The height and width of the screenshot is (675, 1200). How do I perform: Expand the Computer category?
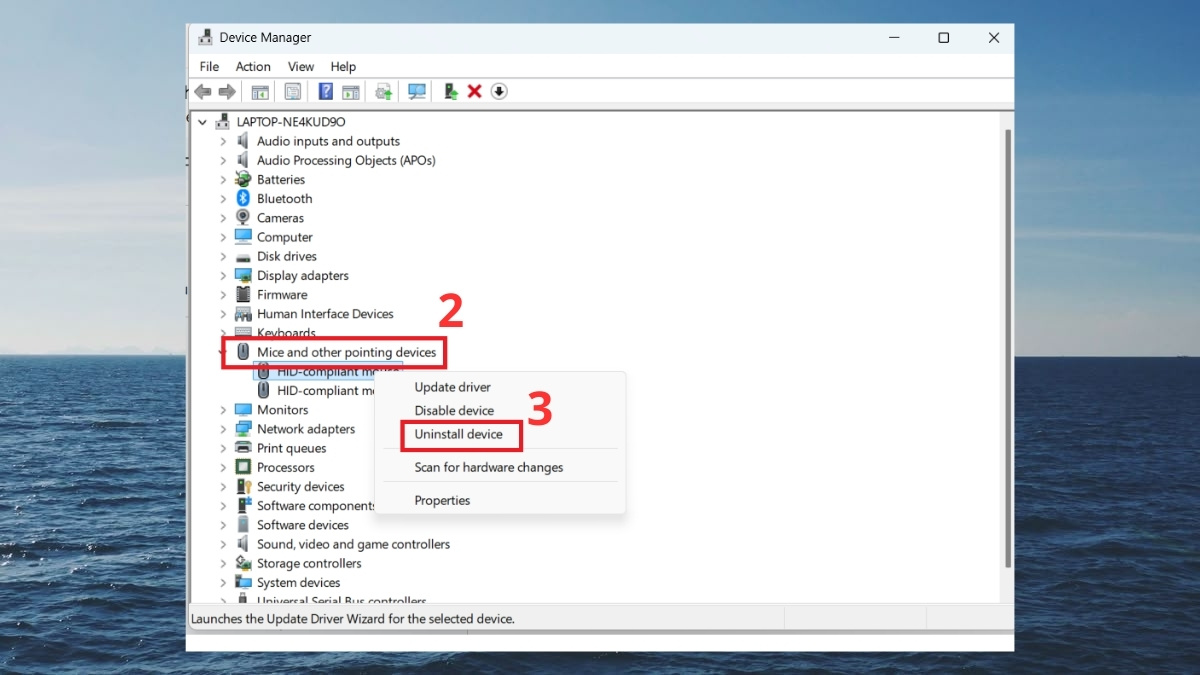pos(223,238)
